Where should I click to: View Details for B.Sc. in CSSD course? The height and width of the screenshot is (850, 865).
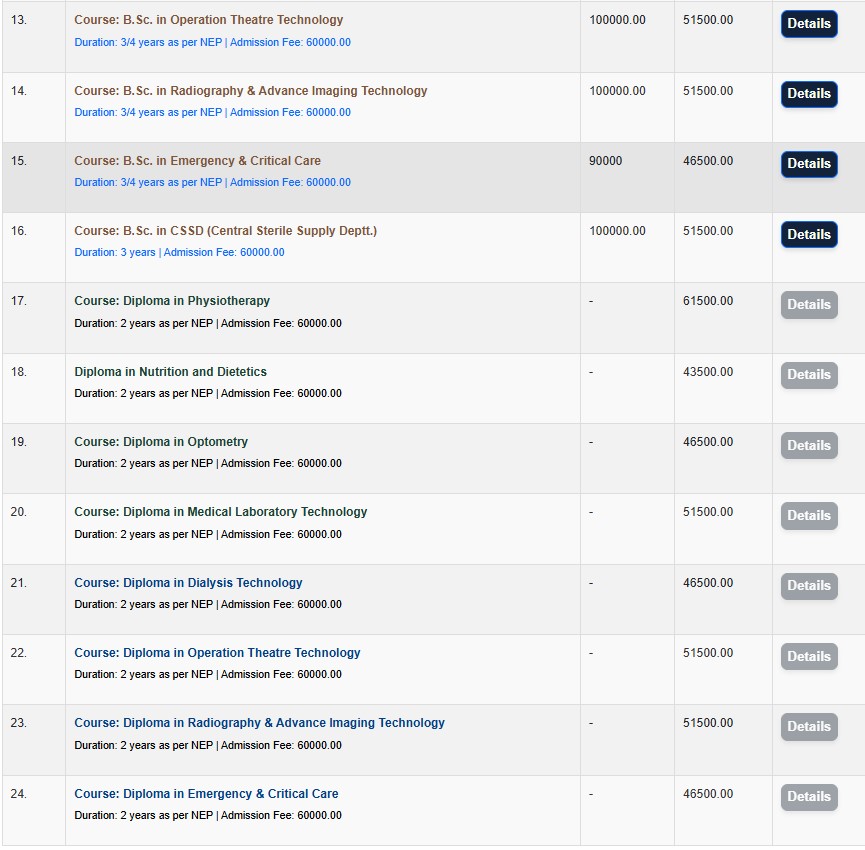808,235
